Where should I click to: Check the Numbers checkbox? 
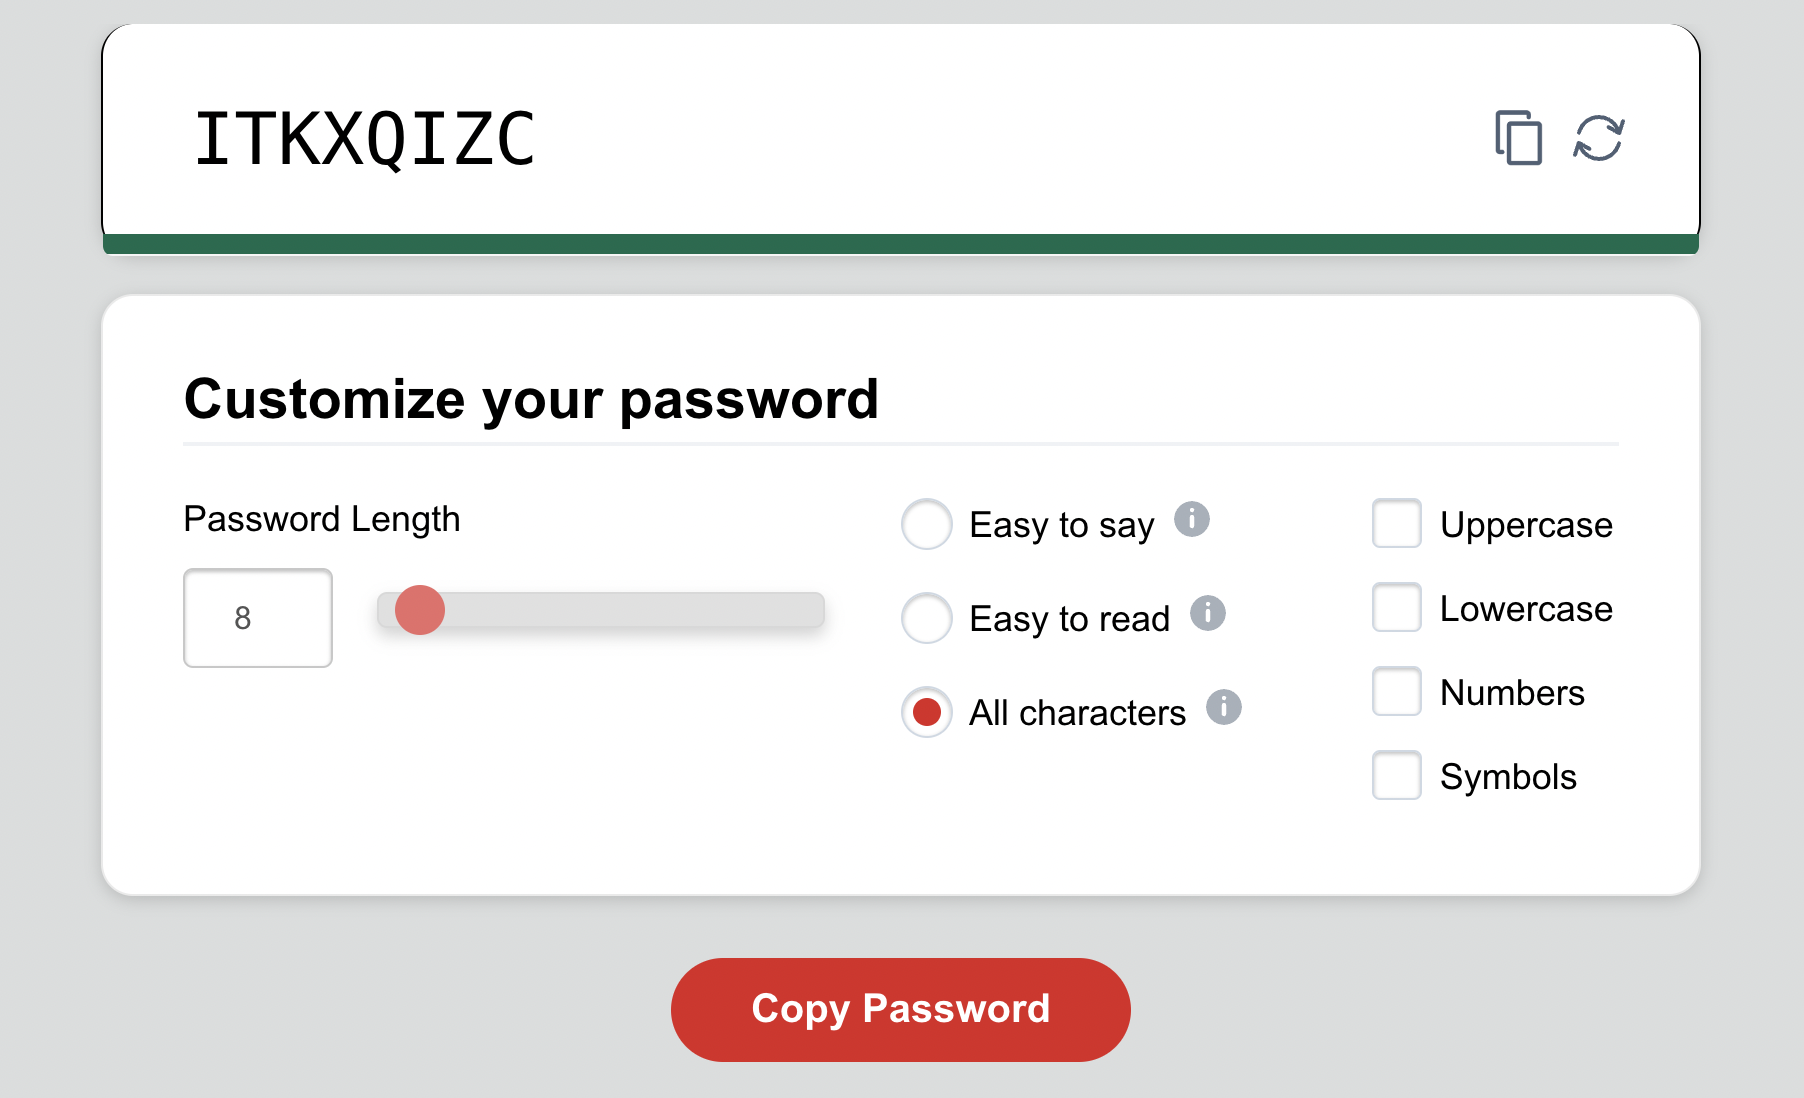point(1397,691)
